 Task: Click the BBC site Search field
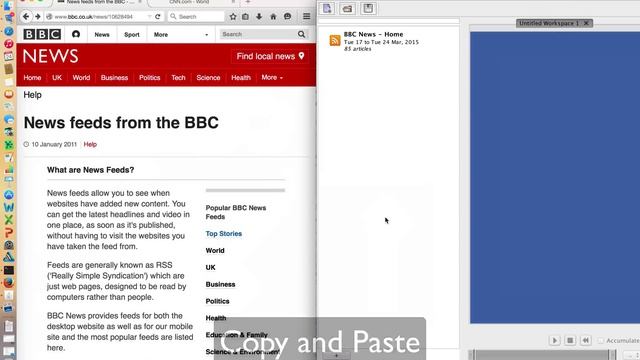pyautogui.click(x=259, y=34)
